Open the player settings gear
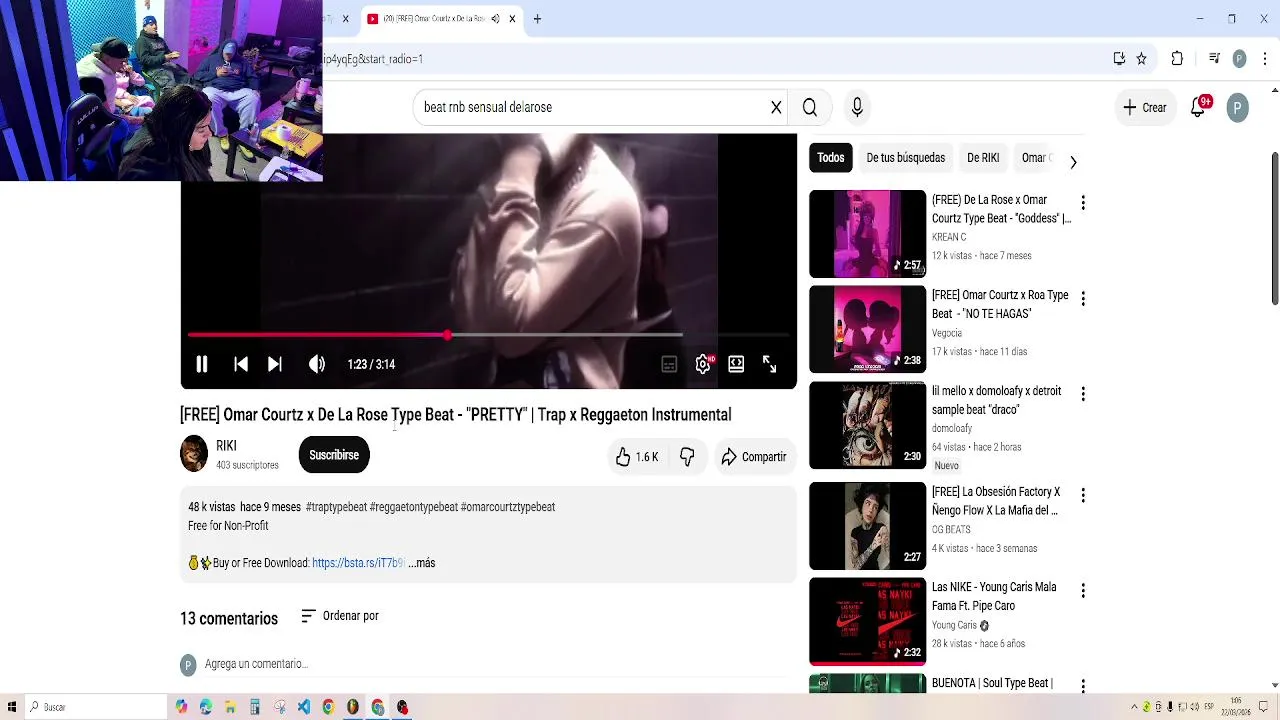Image resolution: width=1280 pixels, height=720 pixels. pos(703,365)
